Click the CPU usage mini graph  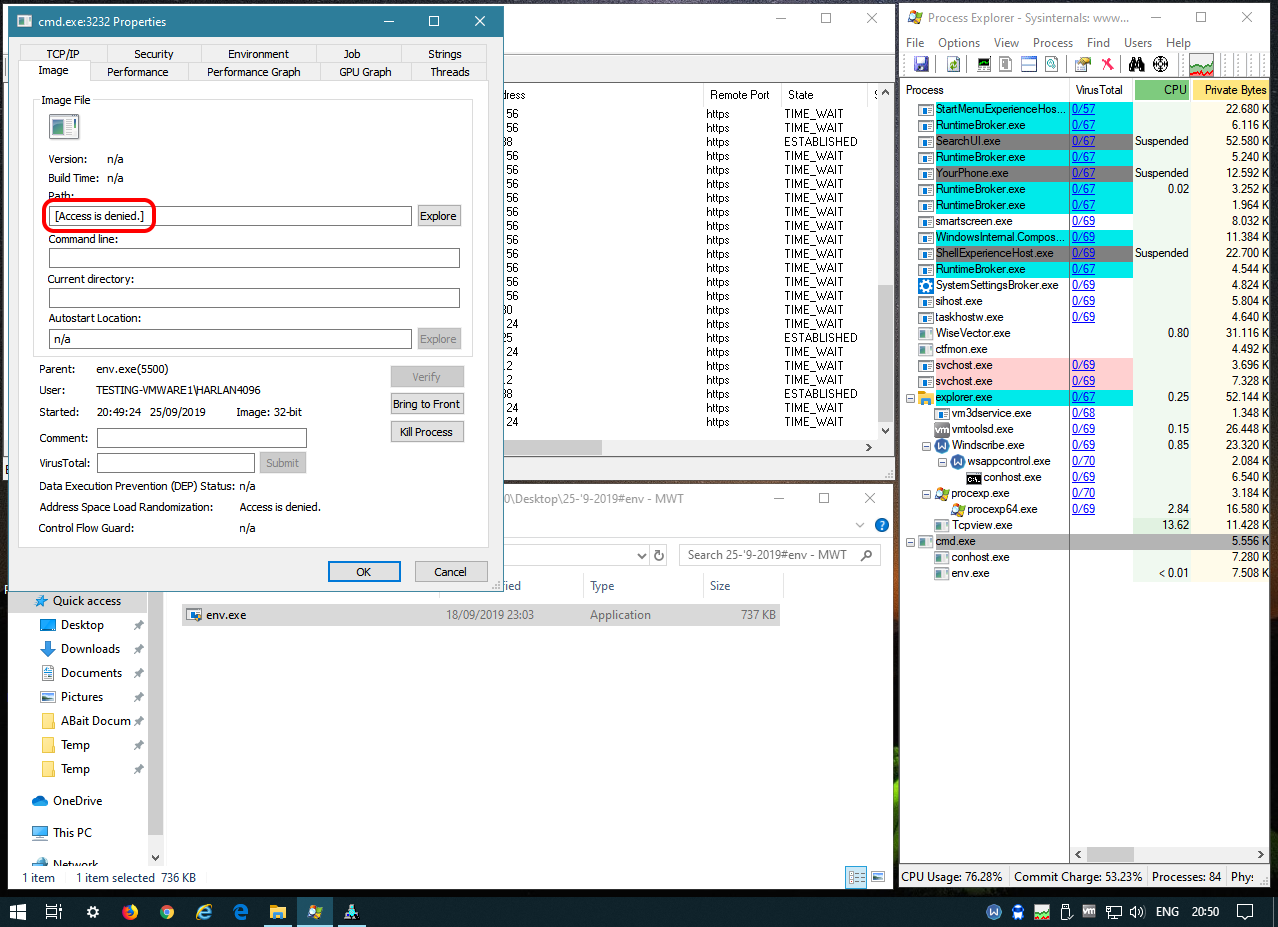(x=1201, y=65)
